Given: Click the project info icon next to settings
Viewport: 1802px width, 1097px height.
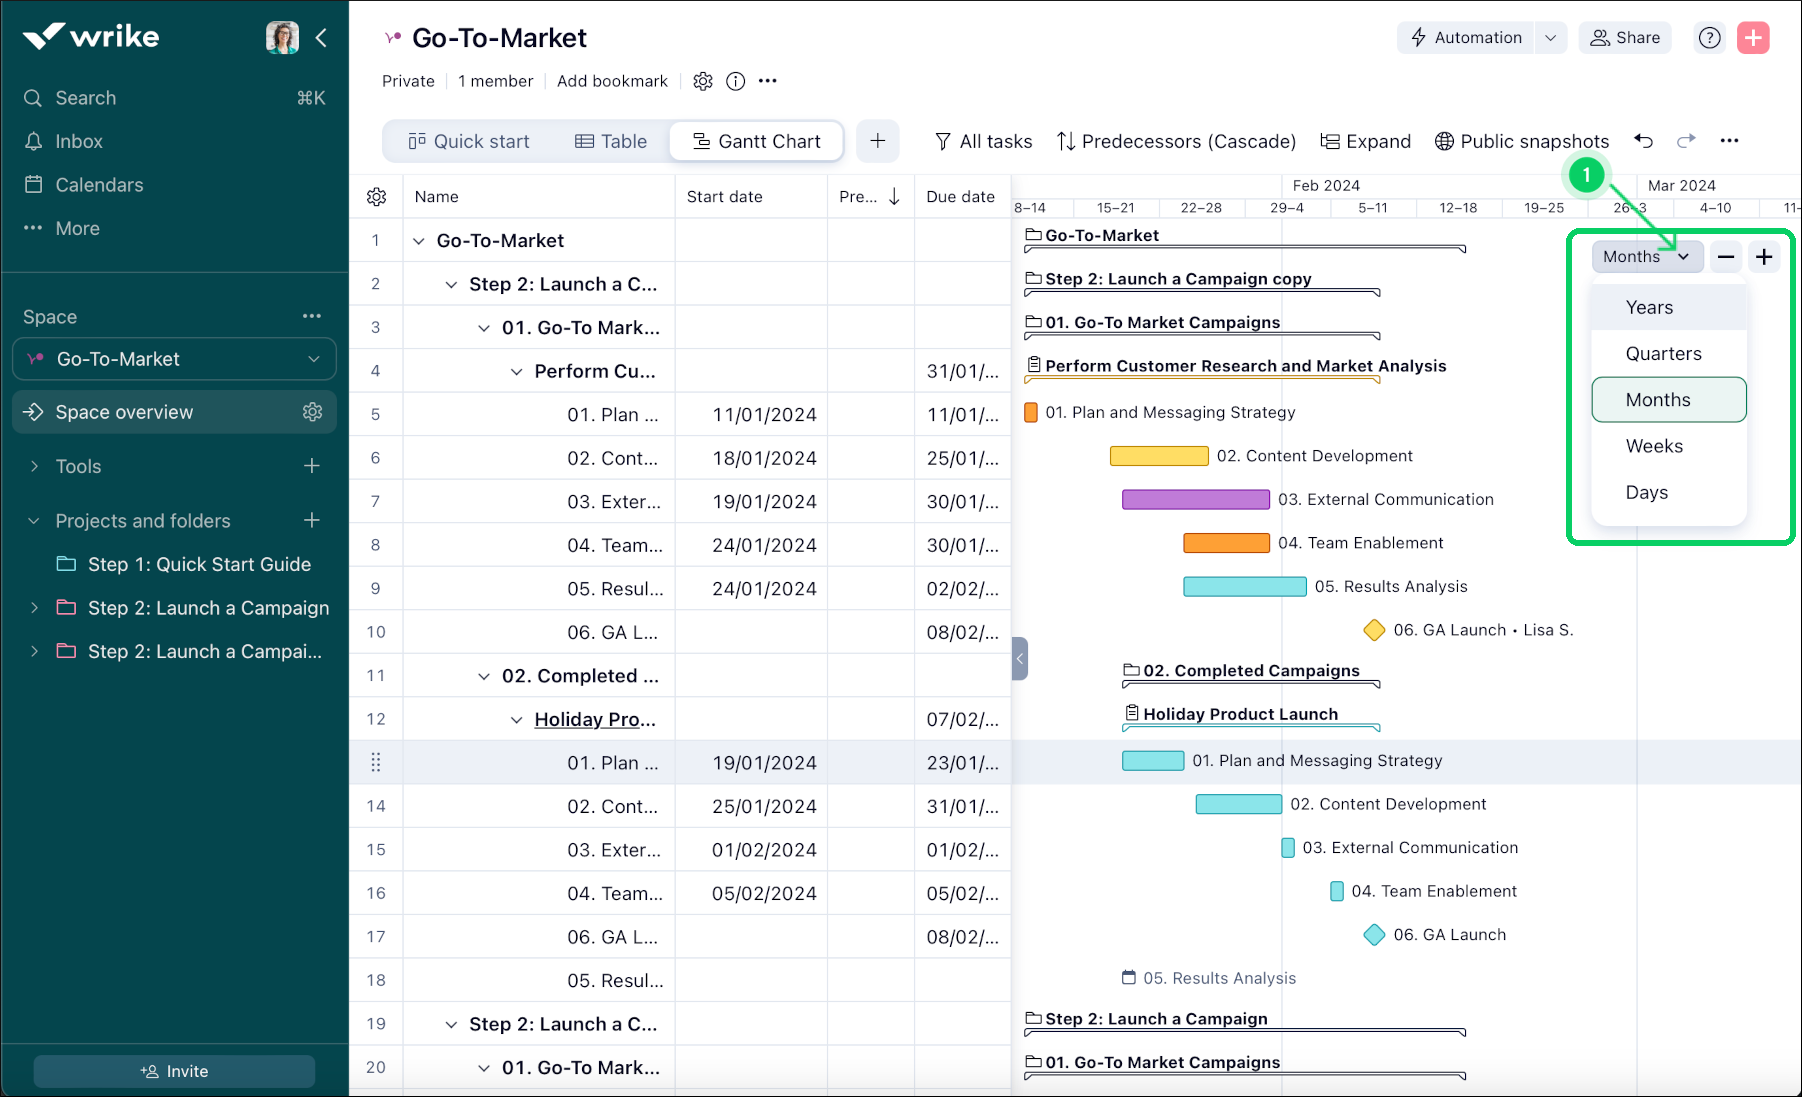Looking at the screenshot, I should (x=735, y=81).
